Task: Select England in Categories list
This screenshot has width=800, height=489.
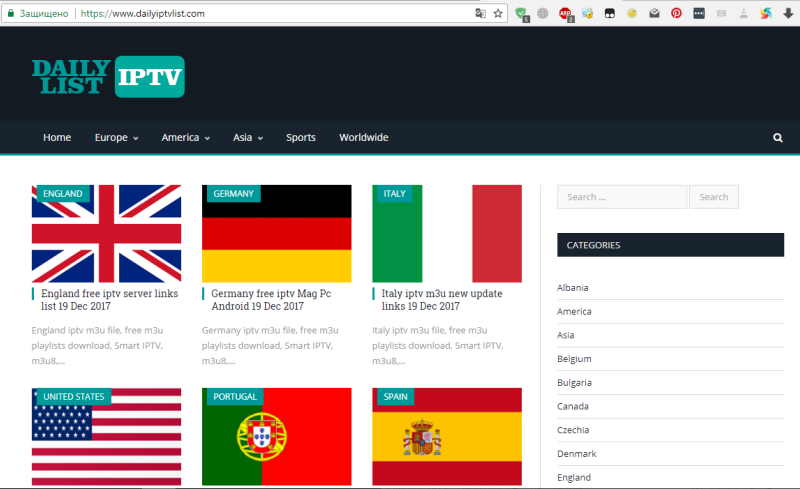Action: tap(574, 478)
